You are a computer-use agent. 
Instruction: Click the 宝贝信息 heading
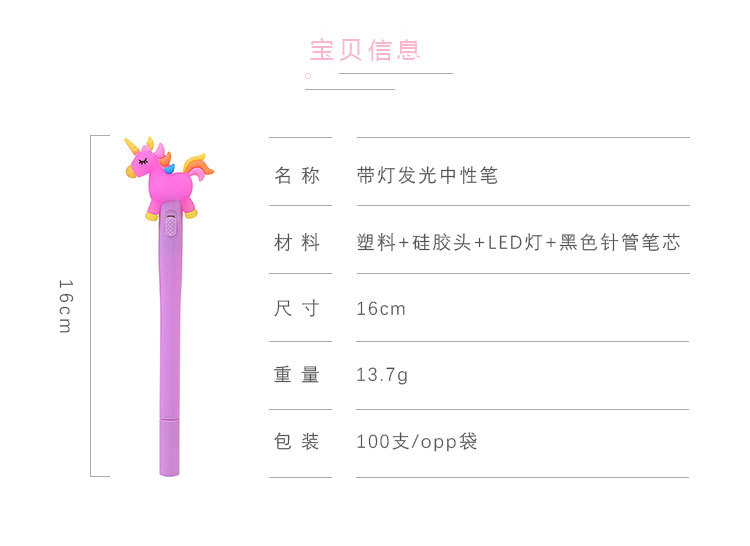pos(365,49)
